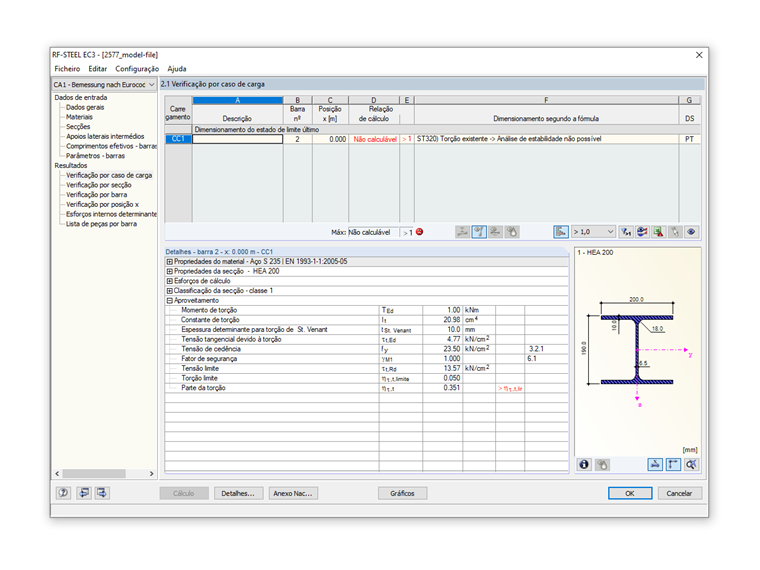The width and height of the screenshot is (760, 570).
Task: Go to previous table with left arrow icon
Action: tap(84, 493)
